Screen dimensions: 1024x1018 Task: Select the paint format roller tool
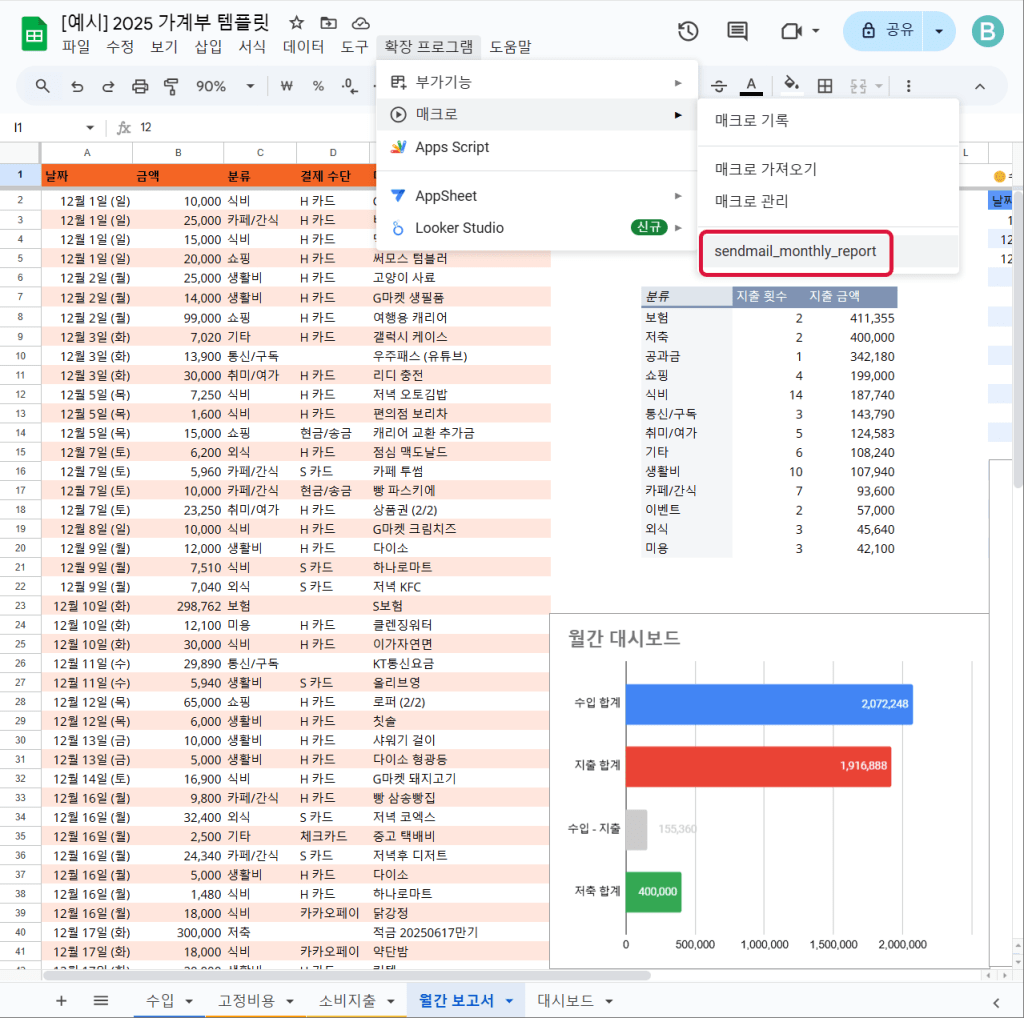tap(170, 86)
